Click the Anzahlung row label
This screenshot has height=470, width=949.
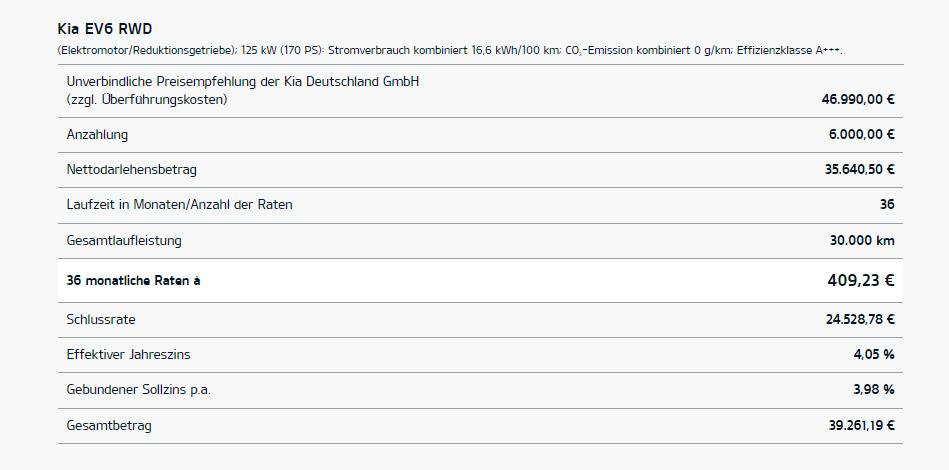coord(97,135)
